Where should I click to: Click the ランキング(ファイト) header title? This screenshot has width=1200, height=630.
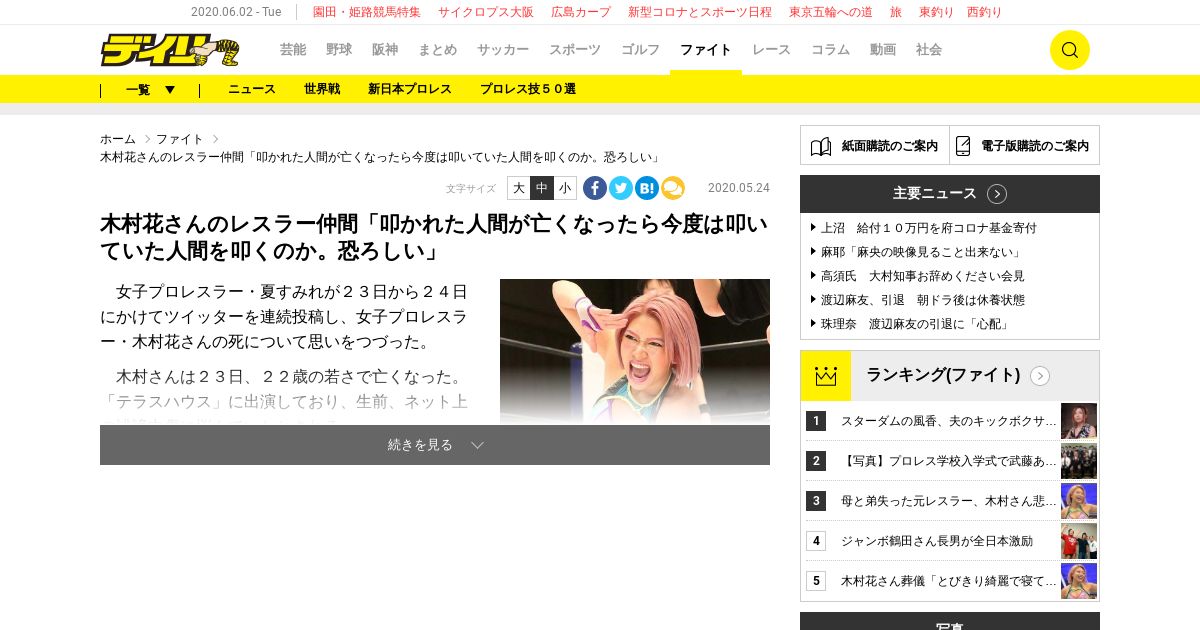coord(943,376)
